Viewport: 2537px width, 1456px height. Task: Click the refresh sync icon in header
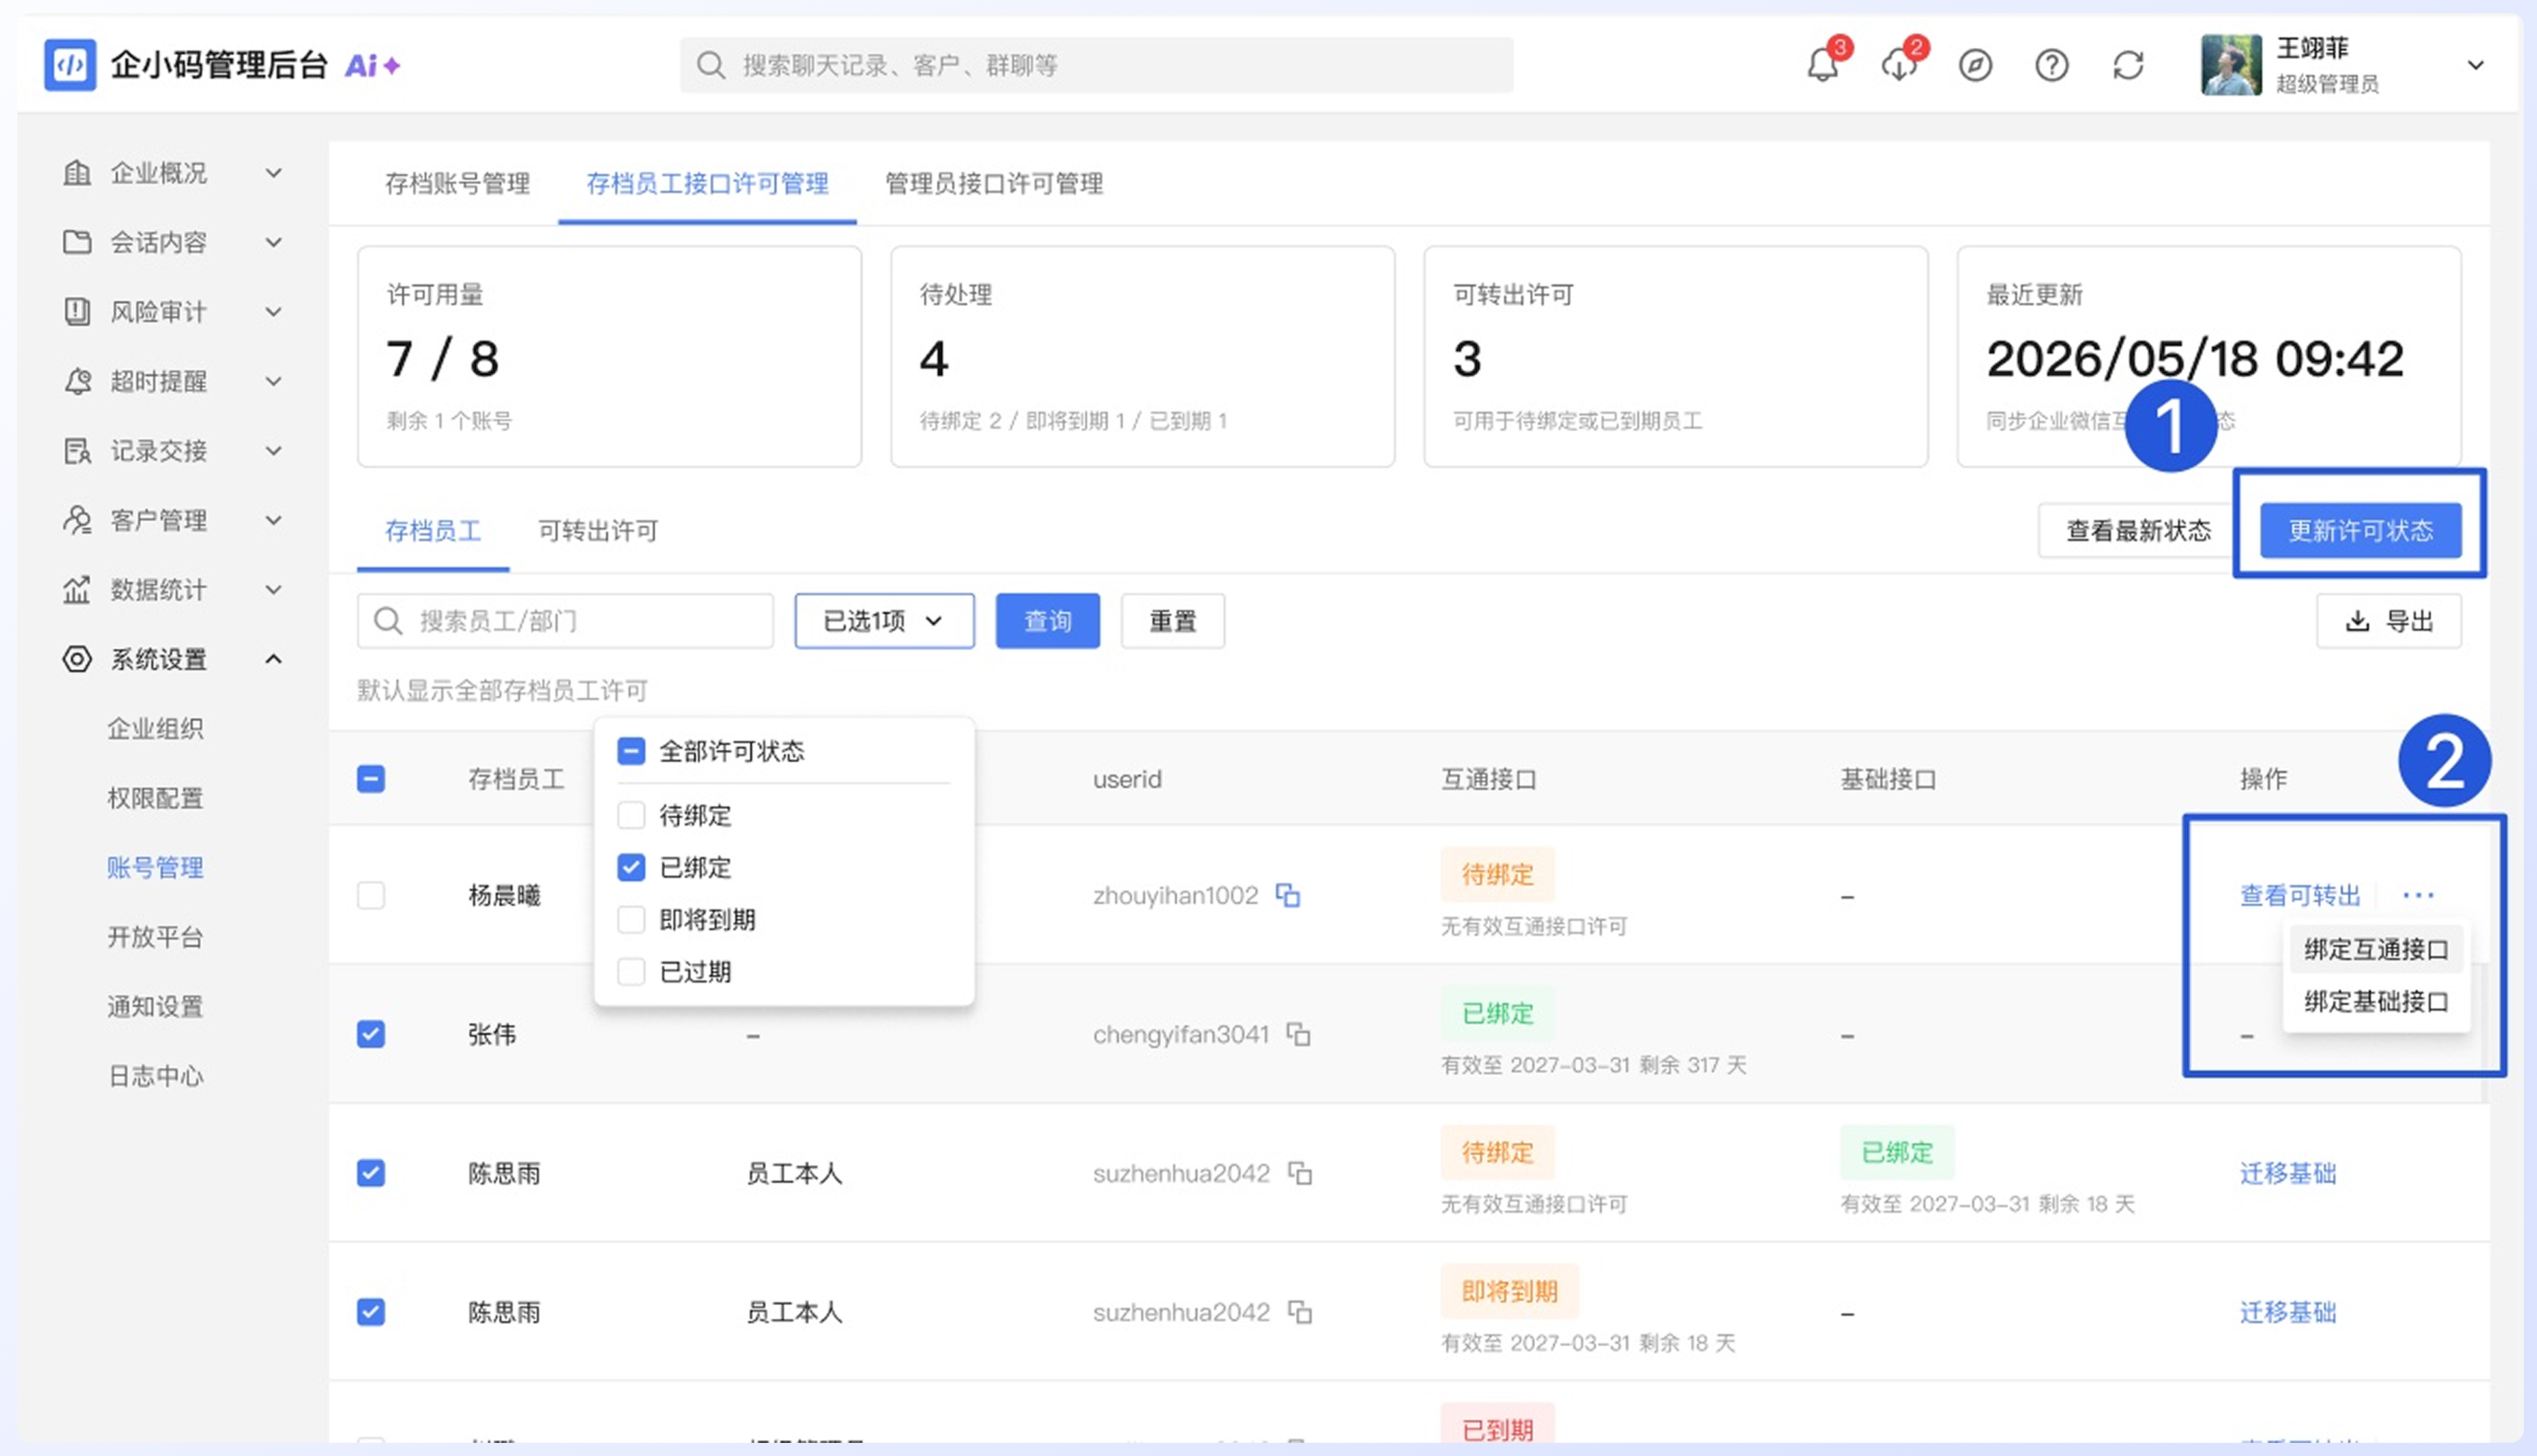point(2128,66)
